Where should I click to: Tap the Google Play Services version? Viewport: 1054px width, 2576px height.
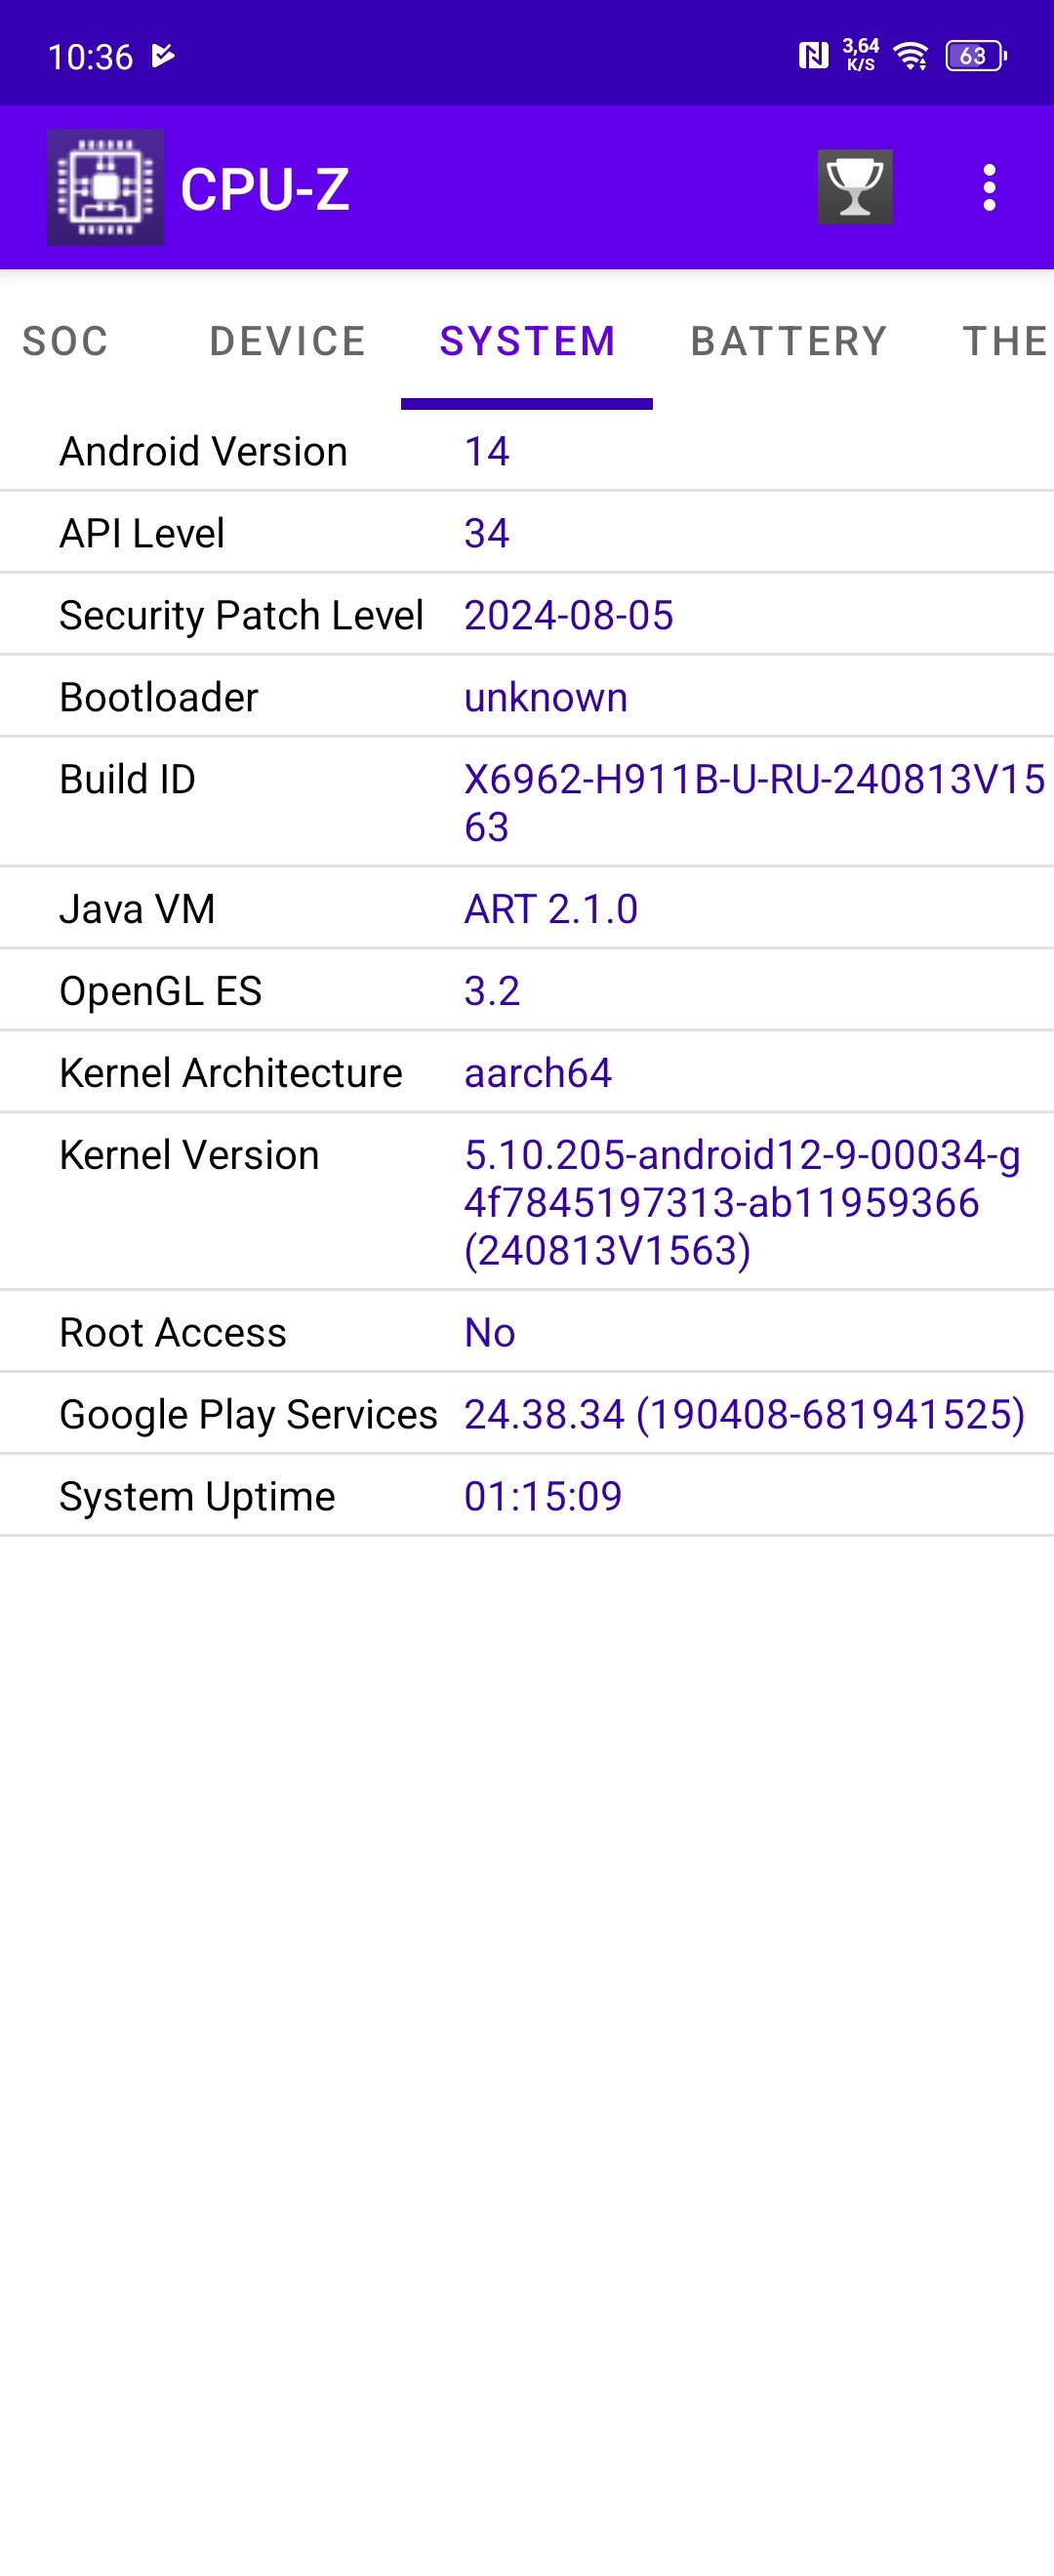[x=745, y=1414]
